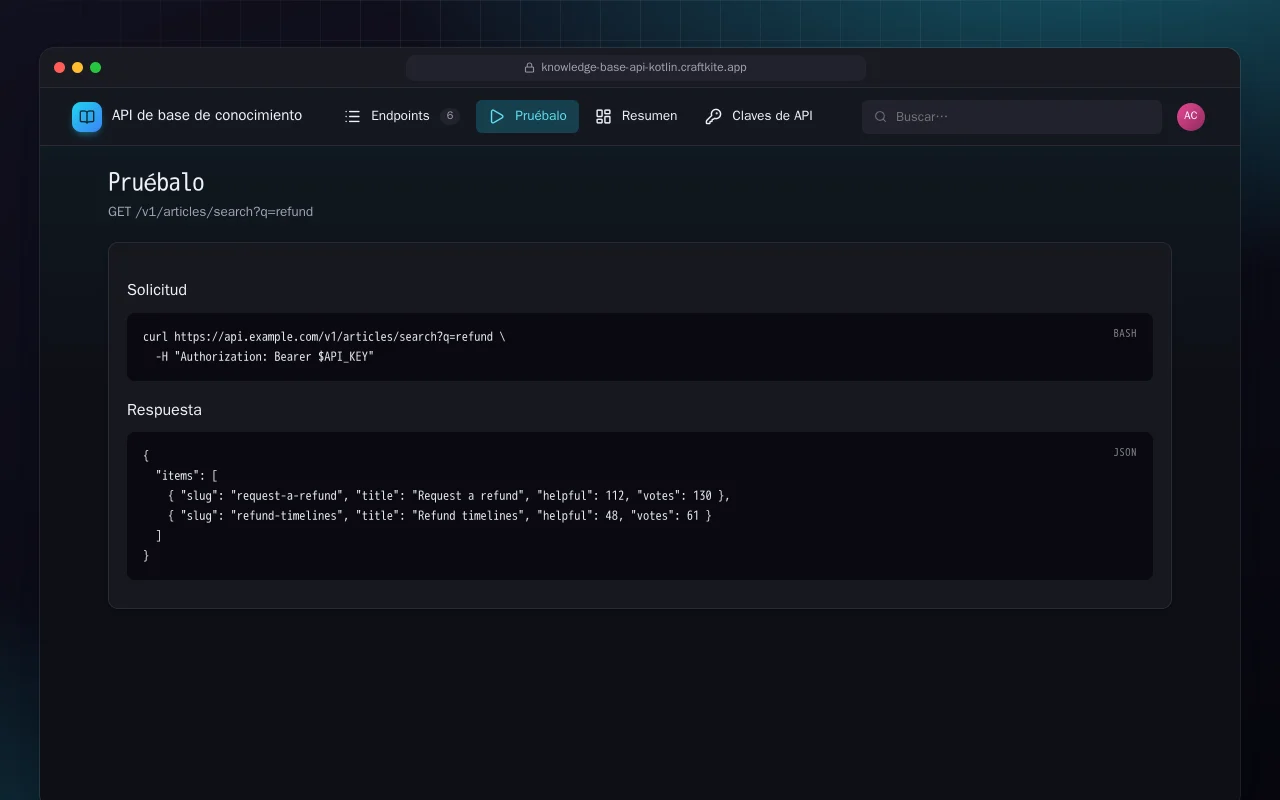The height and width of the screenshot is (800, 1280).
Task: Click the Pruébalo play icon
Action: (x=497, y=116)
